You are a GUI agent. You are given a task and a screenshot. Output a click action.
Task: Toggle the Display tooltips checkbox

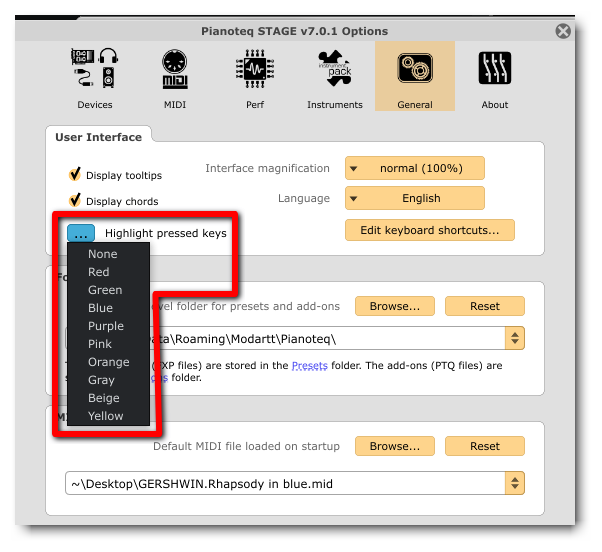[x=75, y=174]
